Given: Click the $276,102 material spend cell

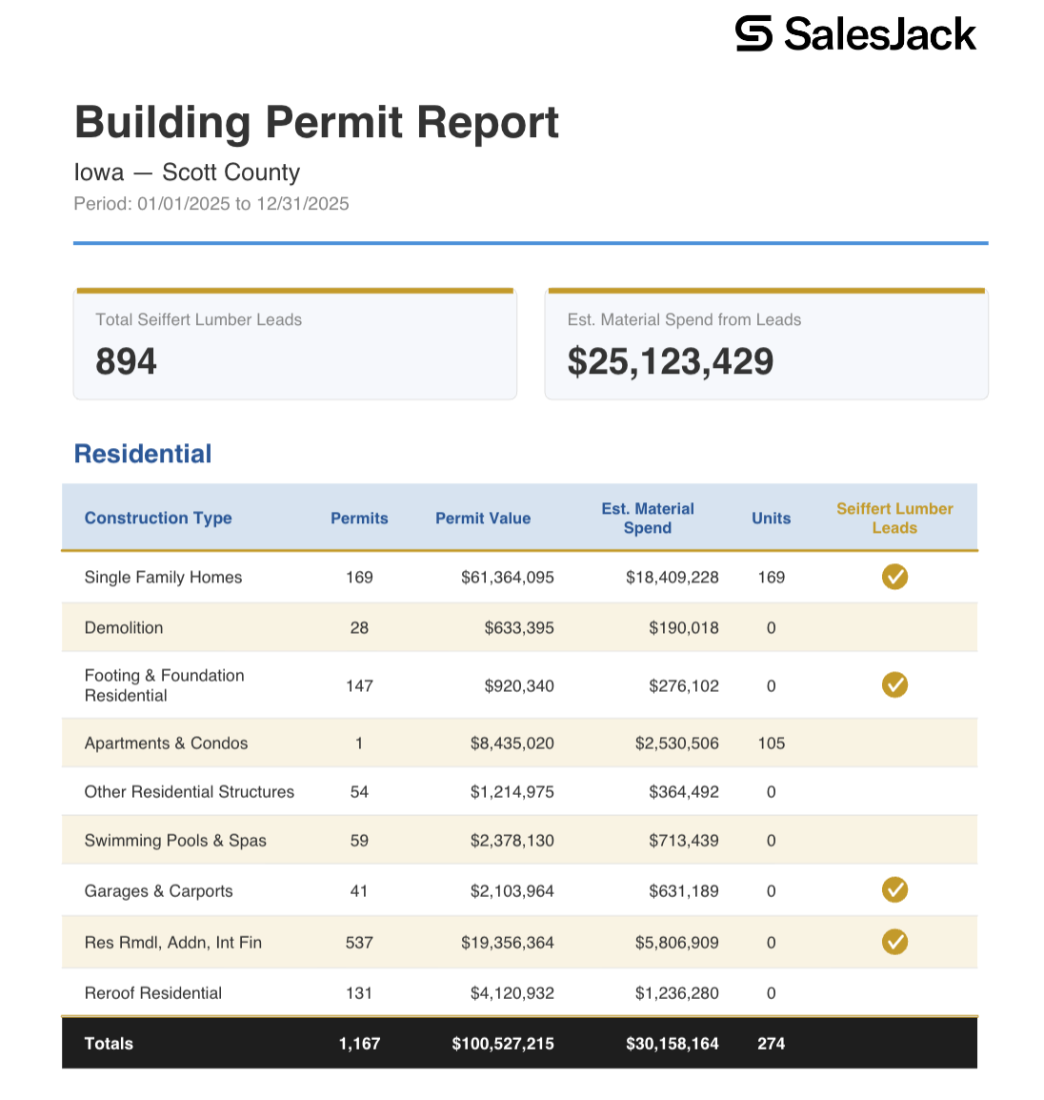Looking at the screenshot, I should pyautogui.click(x=684, y=685).
